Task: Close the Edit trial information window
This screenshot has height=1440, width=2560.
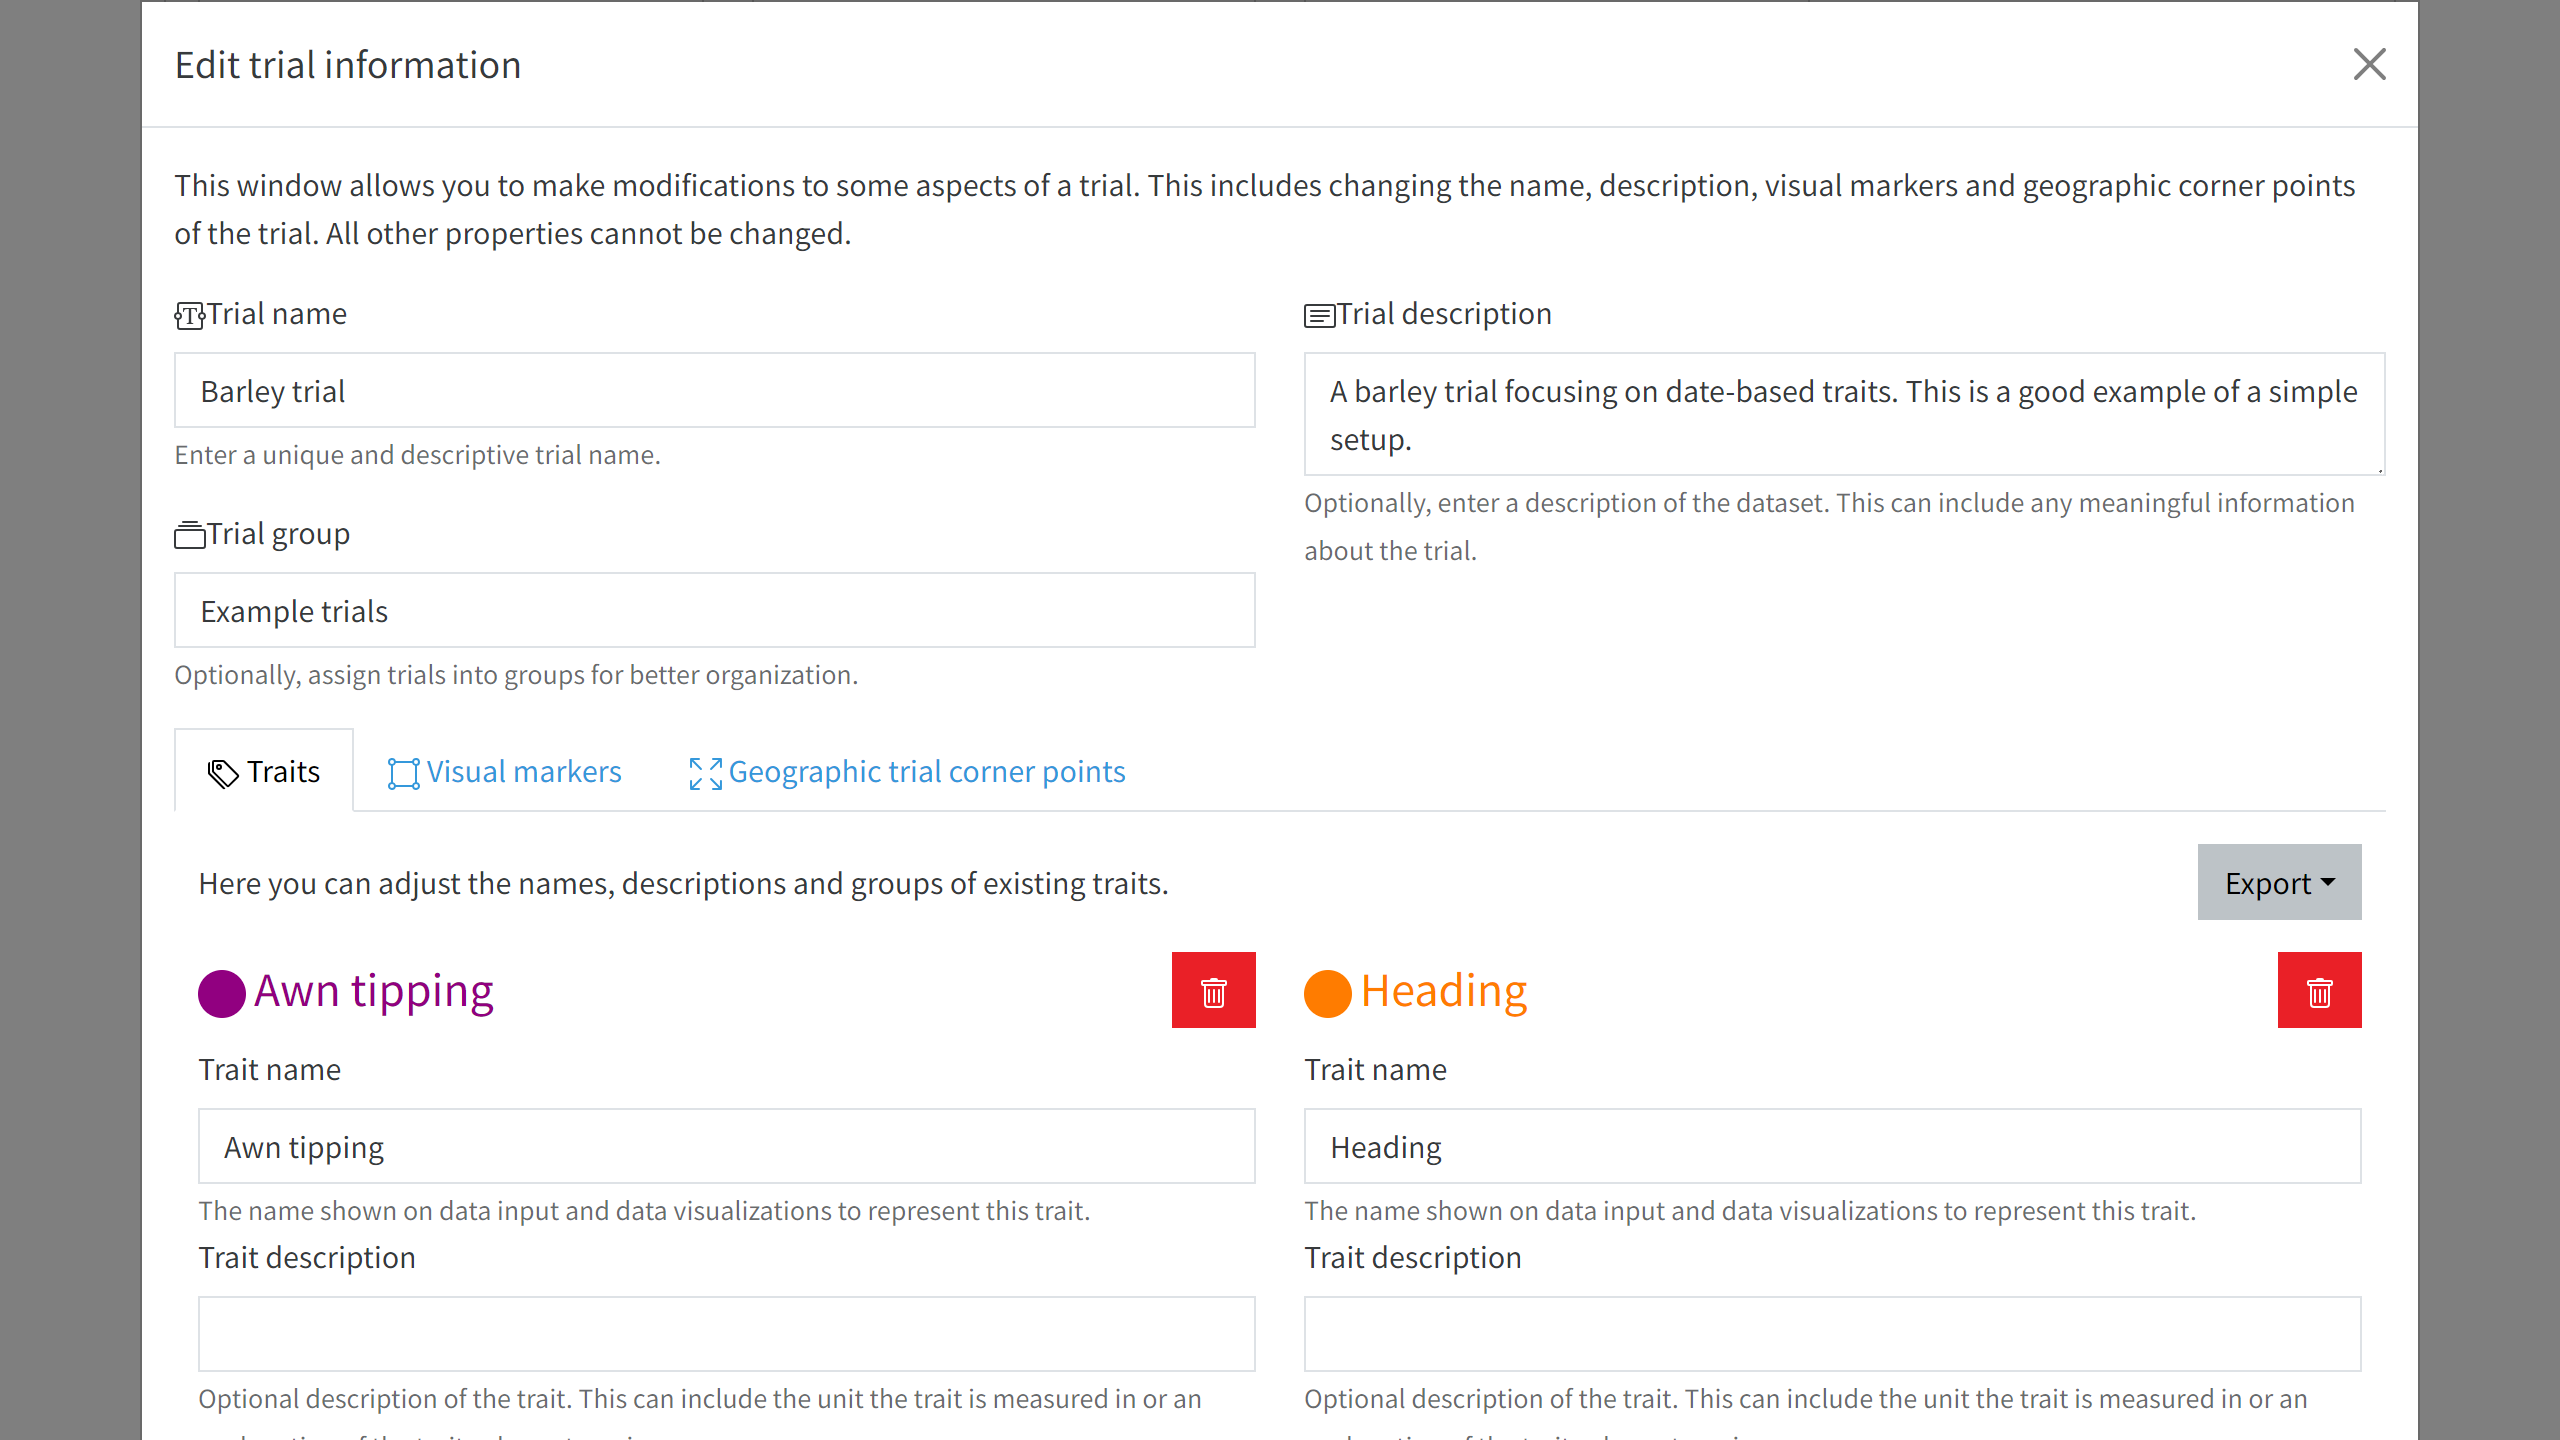Action: 2370,63
